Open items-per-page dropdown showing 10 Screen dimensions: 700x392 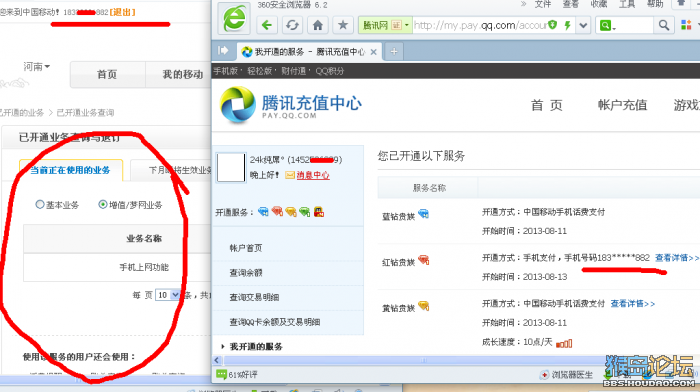pyautogui.click(x=167, y=295)
